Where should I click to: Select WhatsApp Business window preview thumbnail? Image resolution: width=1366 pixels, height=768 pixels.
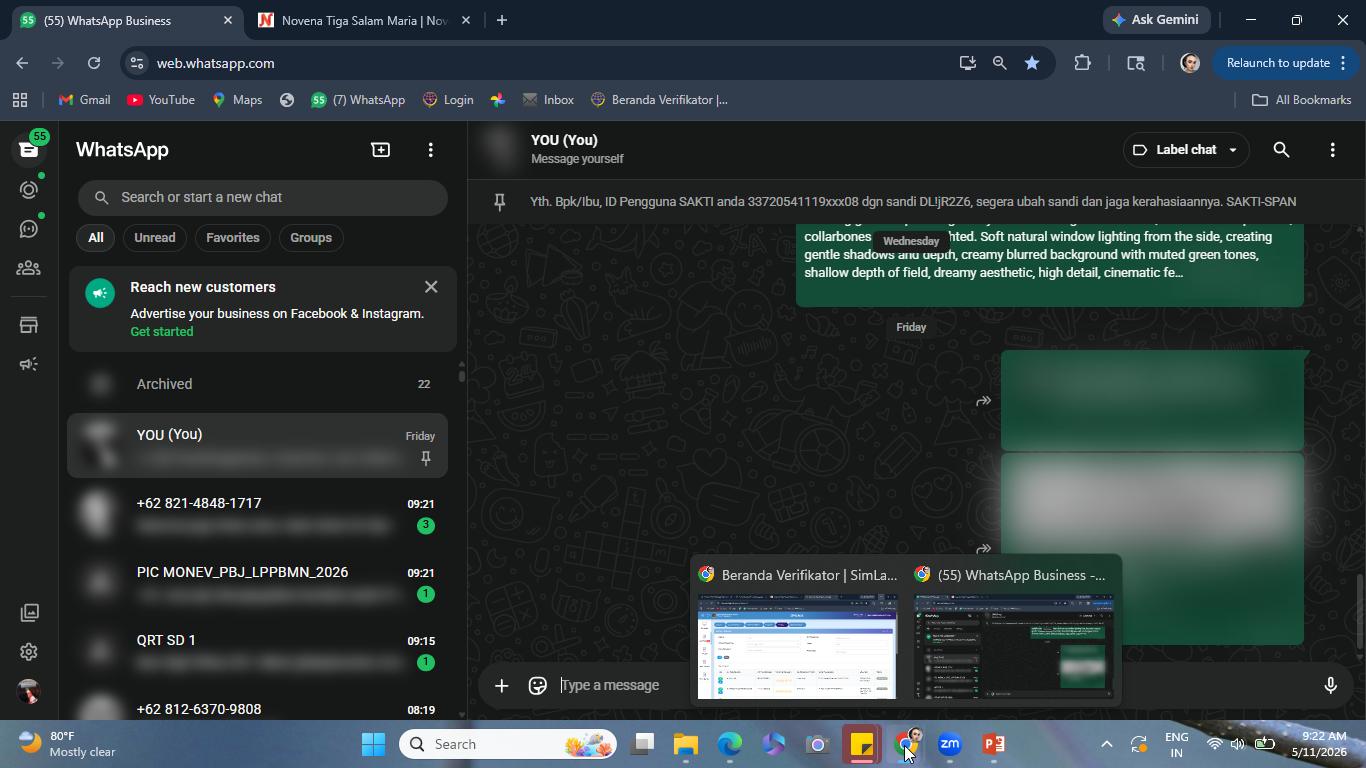pyautogui.click(x=1014, y=646)
